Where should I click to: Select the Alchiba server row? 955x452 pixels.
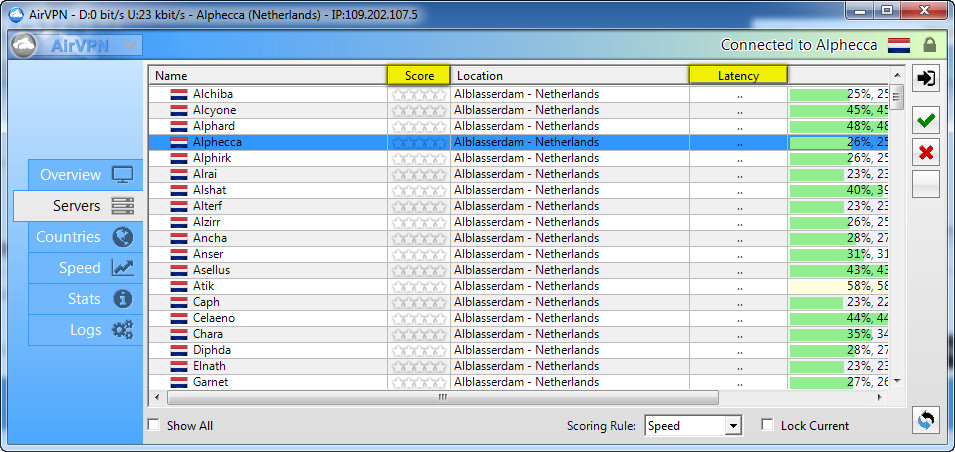coord(518,94)
